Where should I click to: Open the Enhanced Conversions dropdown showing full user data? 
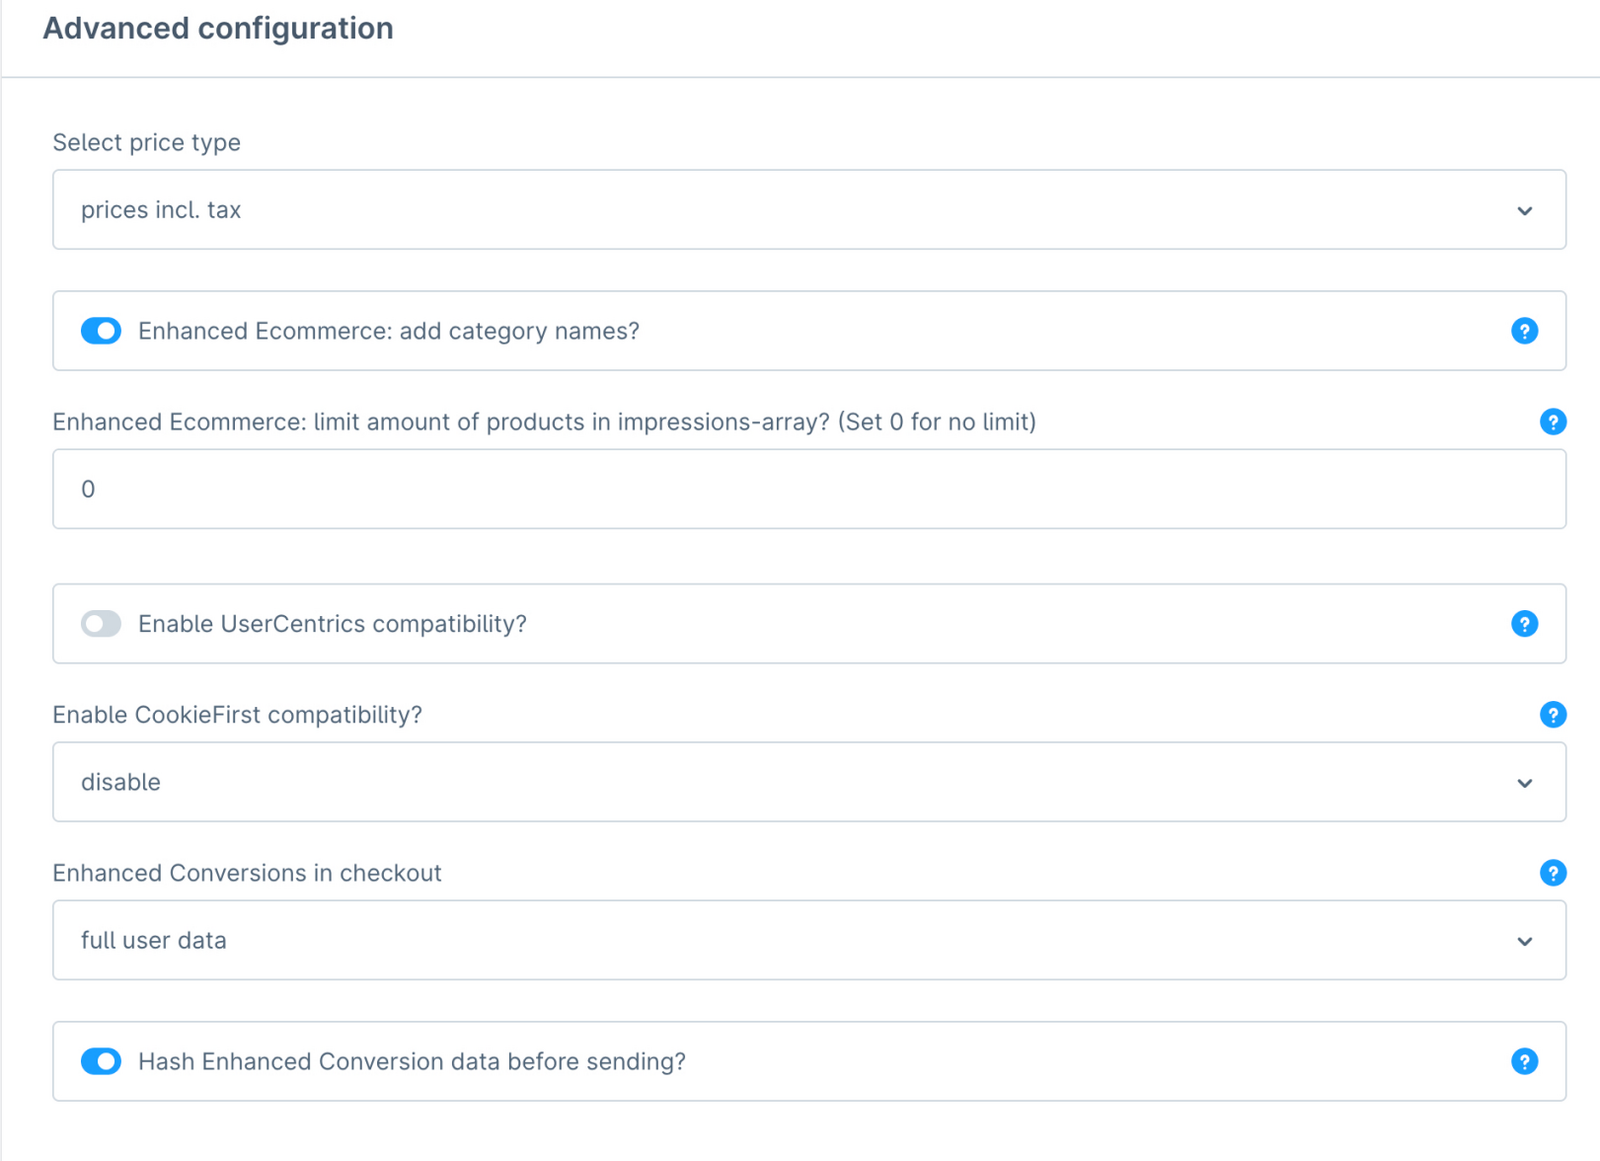(808, 940)
